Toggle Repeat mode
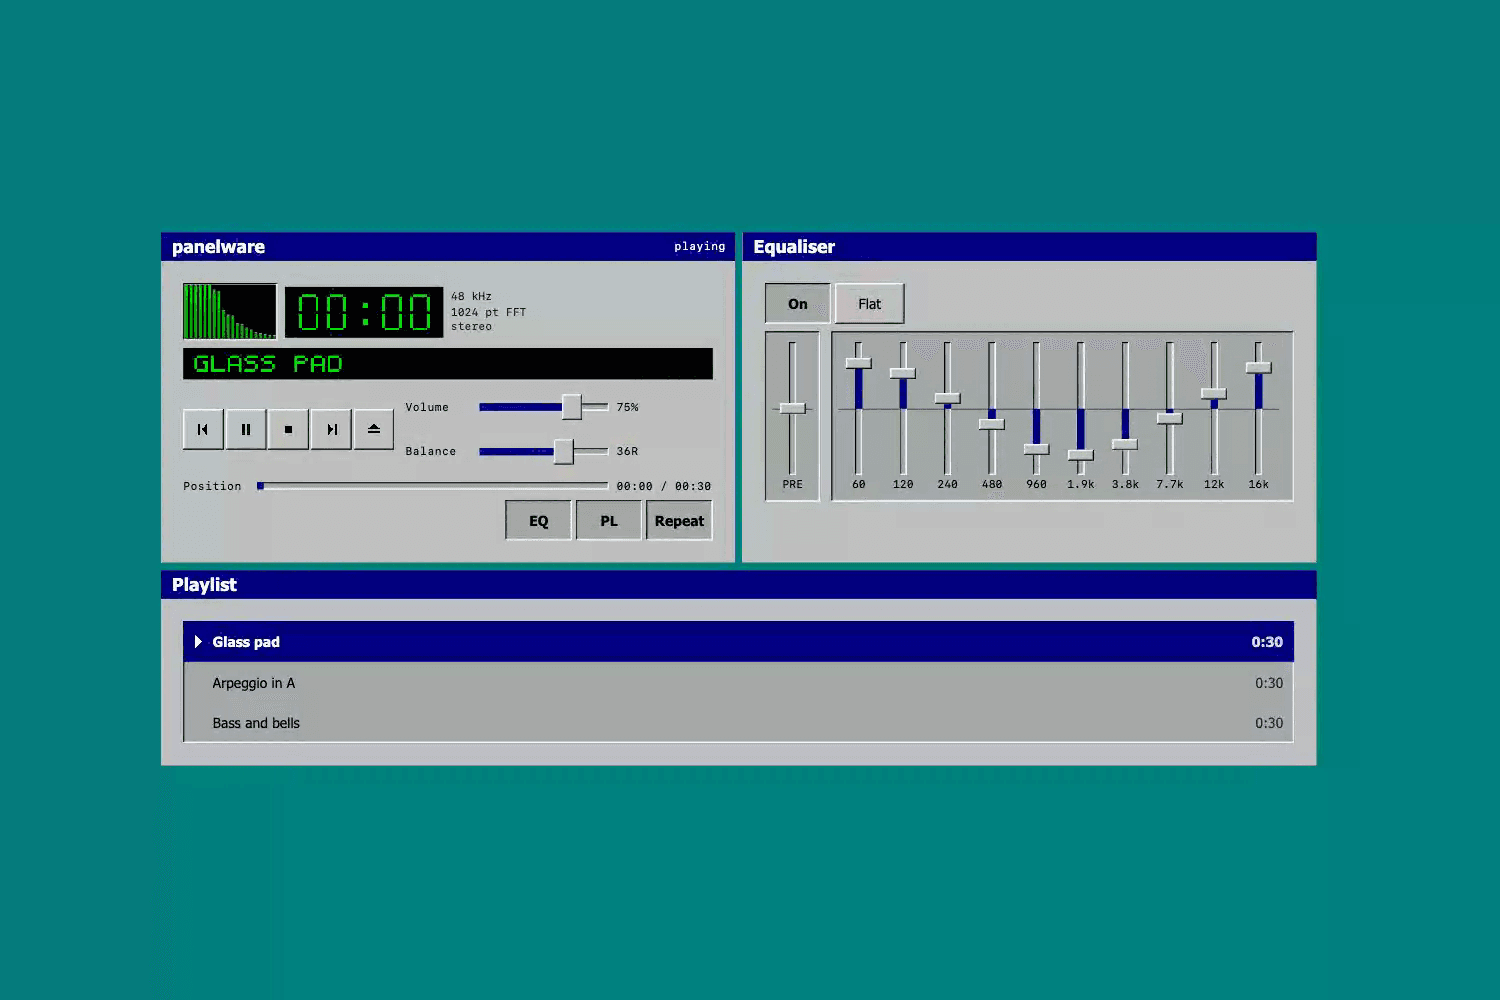This screenshot has height=1000, width=1500. 679,521
